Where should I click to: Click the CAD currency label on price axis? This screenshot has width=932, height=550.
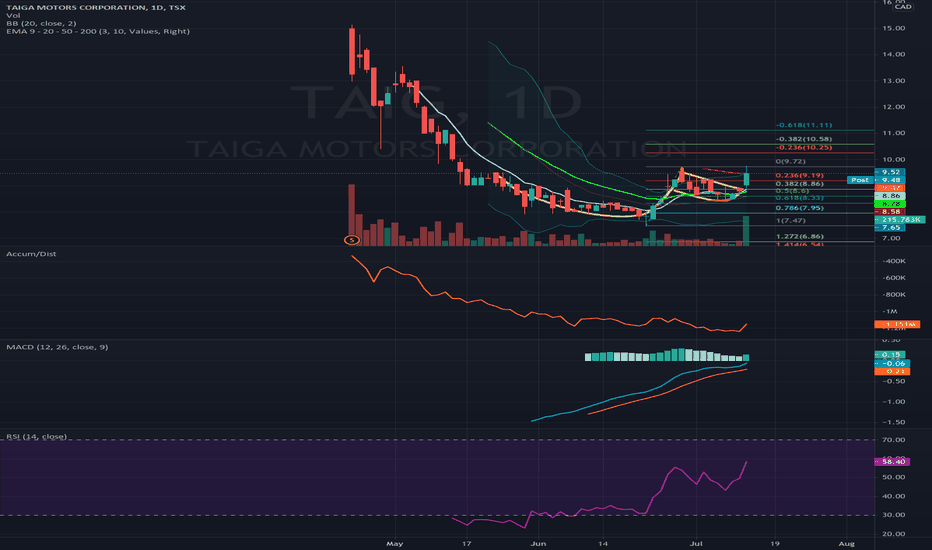903,7
